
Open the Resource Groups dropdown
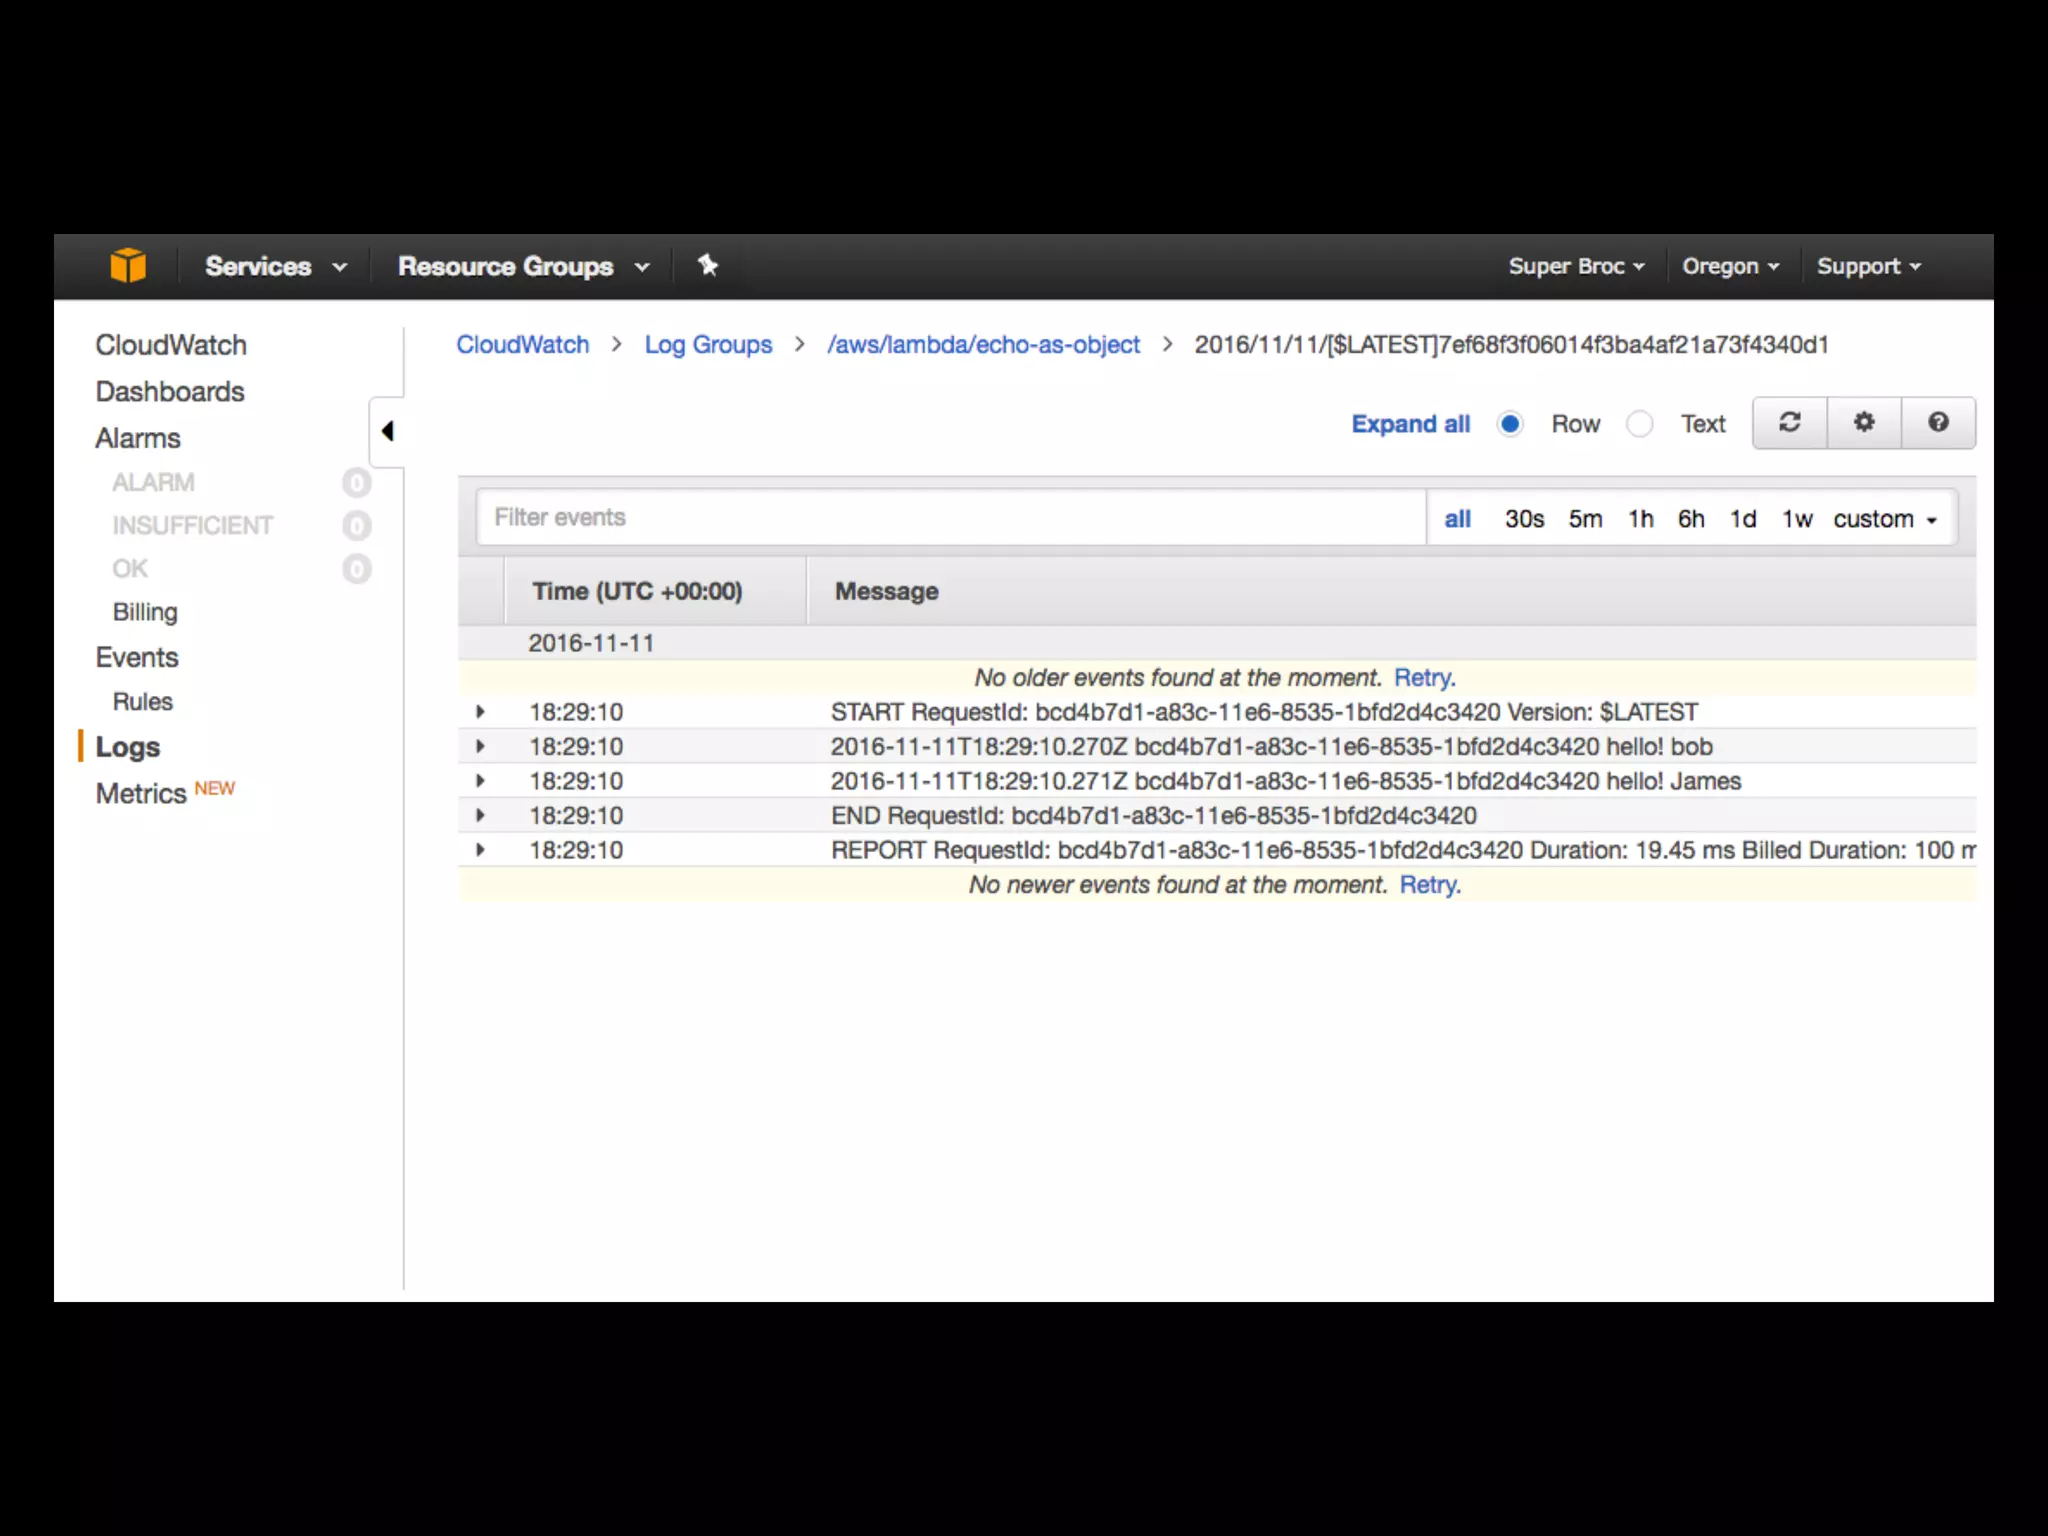click(524, 266)
